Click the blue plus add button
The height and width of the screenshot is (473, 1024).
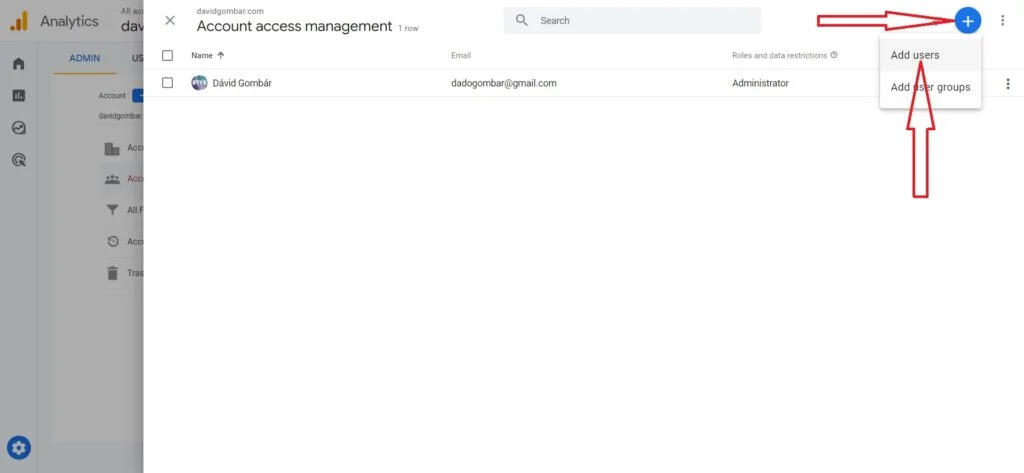(967, 21)
